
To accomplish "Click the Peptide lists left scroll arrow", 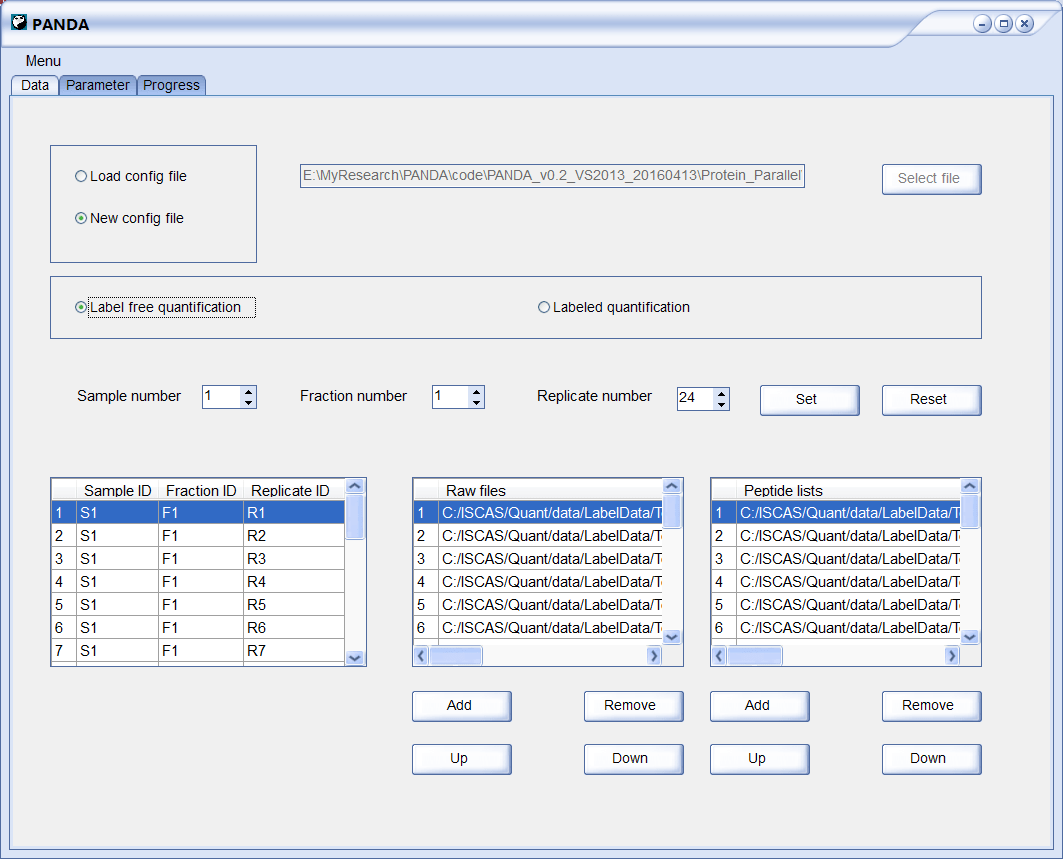I will pos(719,656).
